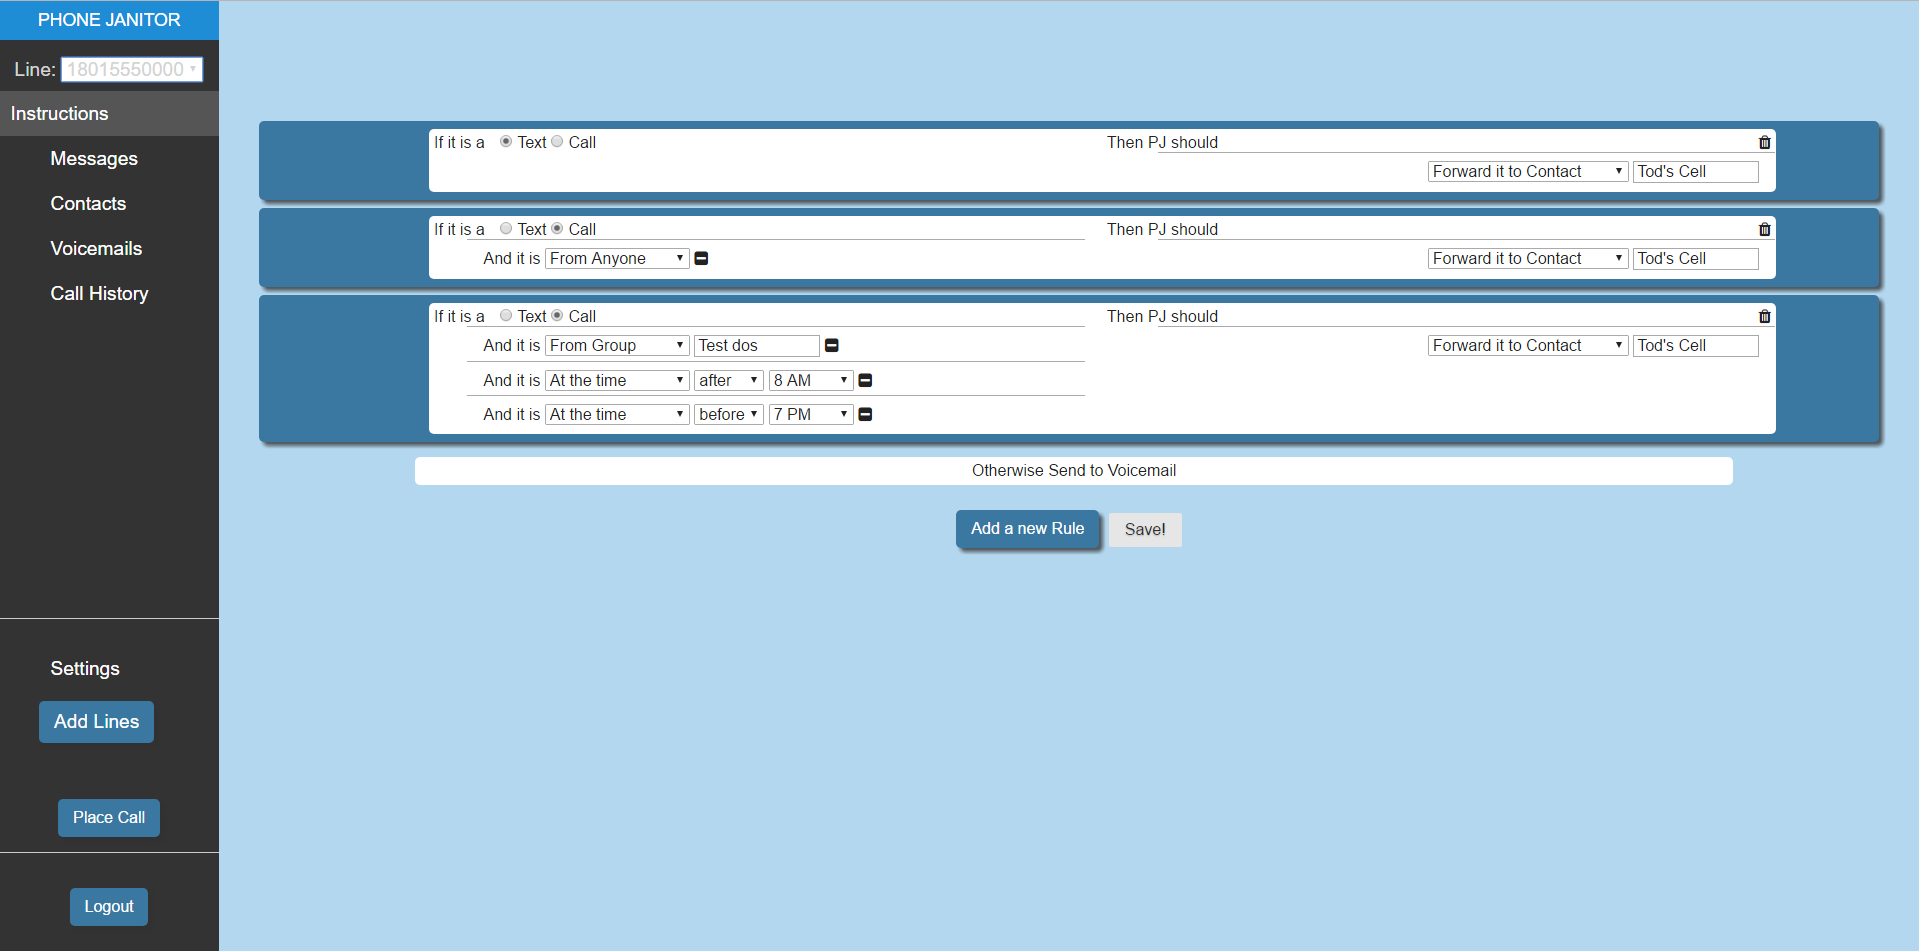1919x951 pixels.
Task: Select Text radio in the second rule
Action: click(506, 229)
